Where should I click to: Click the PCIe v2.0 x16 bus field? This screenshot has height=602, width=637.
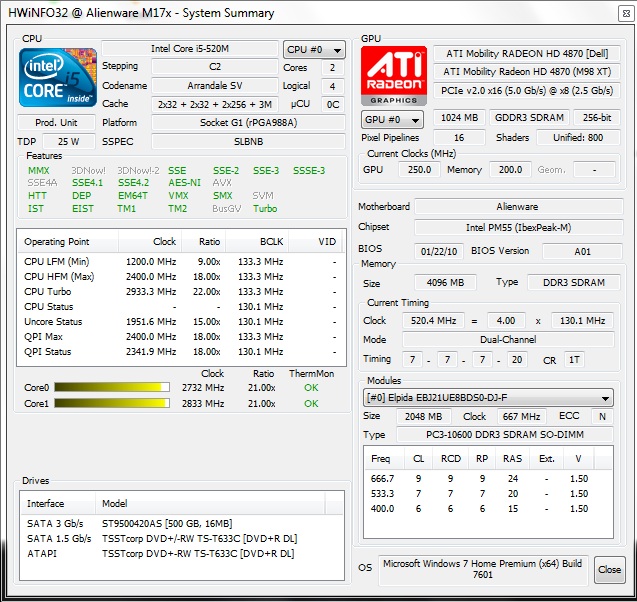[x=527, y=90]
